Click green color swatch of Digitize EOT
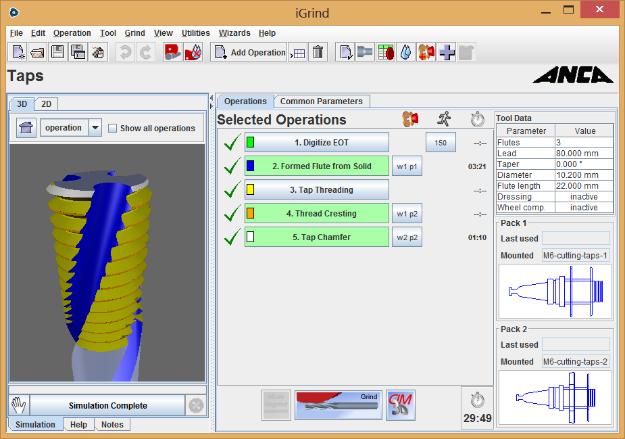This screenshot has height=439, width=625. [x=250, y=142]
